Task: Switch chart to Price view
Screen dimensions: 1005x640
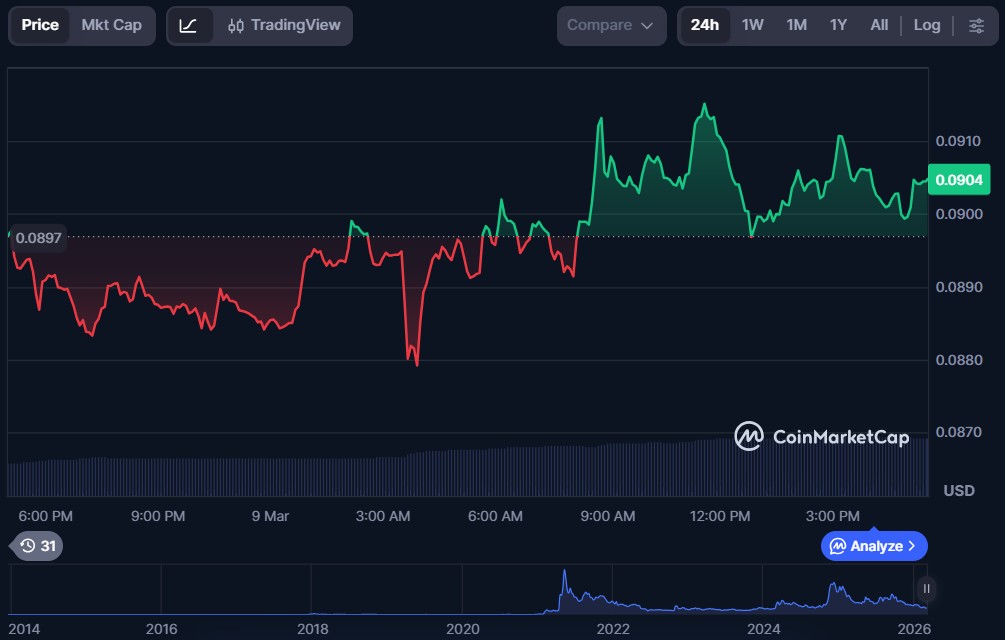Action: [40, 25]
